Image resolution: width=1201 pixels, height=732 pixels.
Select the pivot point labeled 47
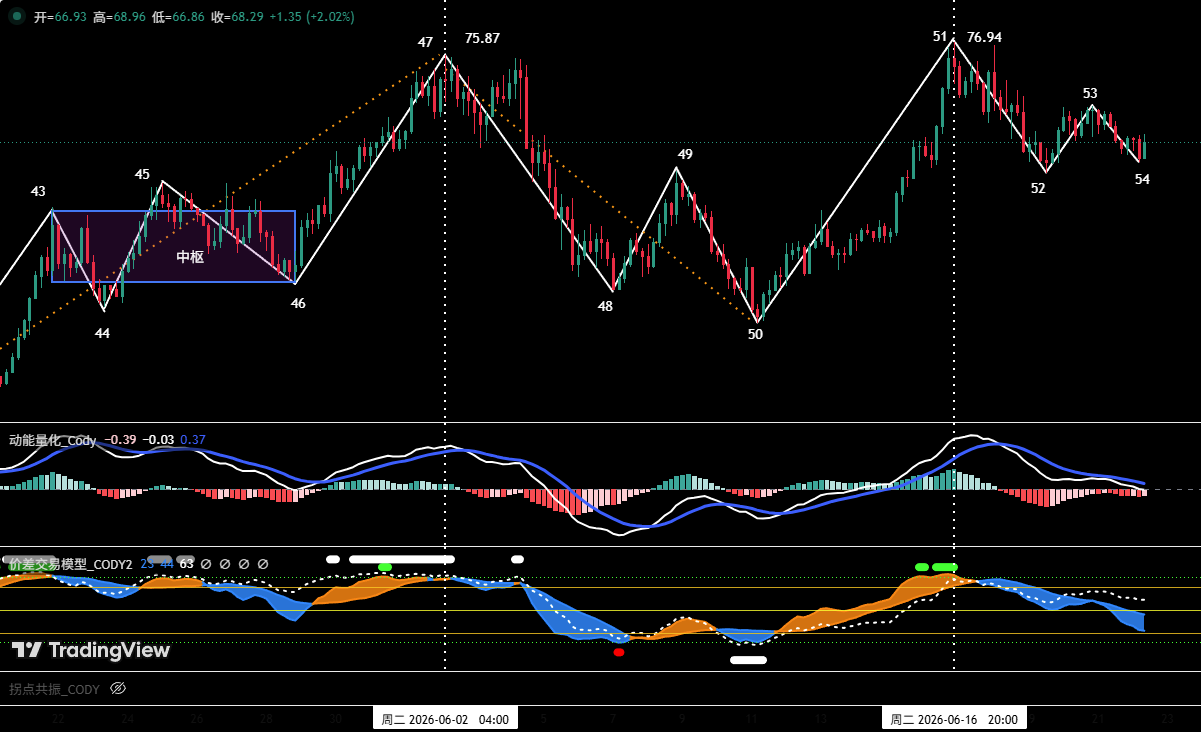coord(426,42)
